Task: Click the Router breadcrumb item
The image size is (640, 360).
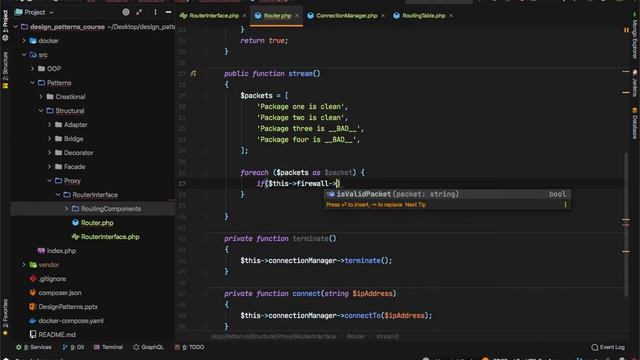Action: 356,337
